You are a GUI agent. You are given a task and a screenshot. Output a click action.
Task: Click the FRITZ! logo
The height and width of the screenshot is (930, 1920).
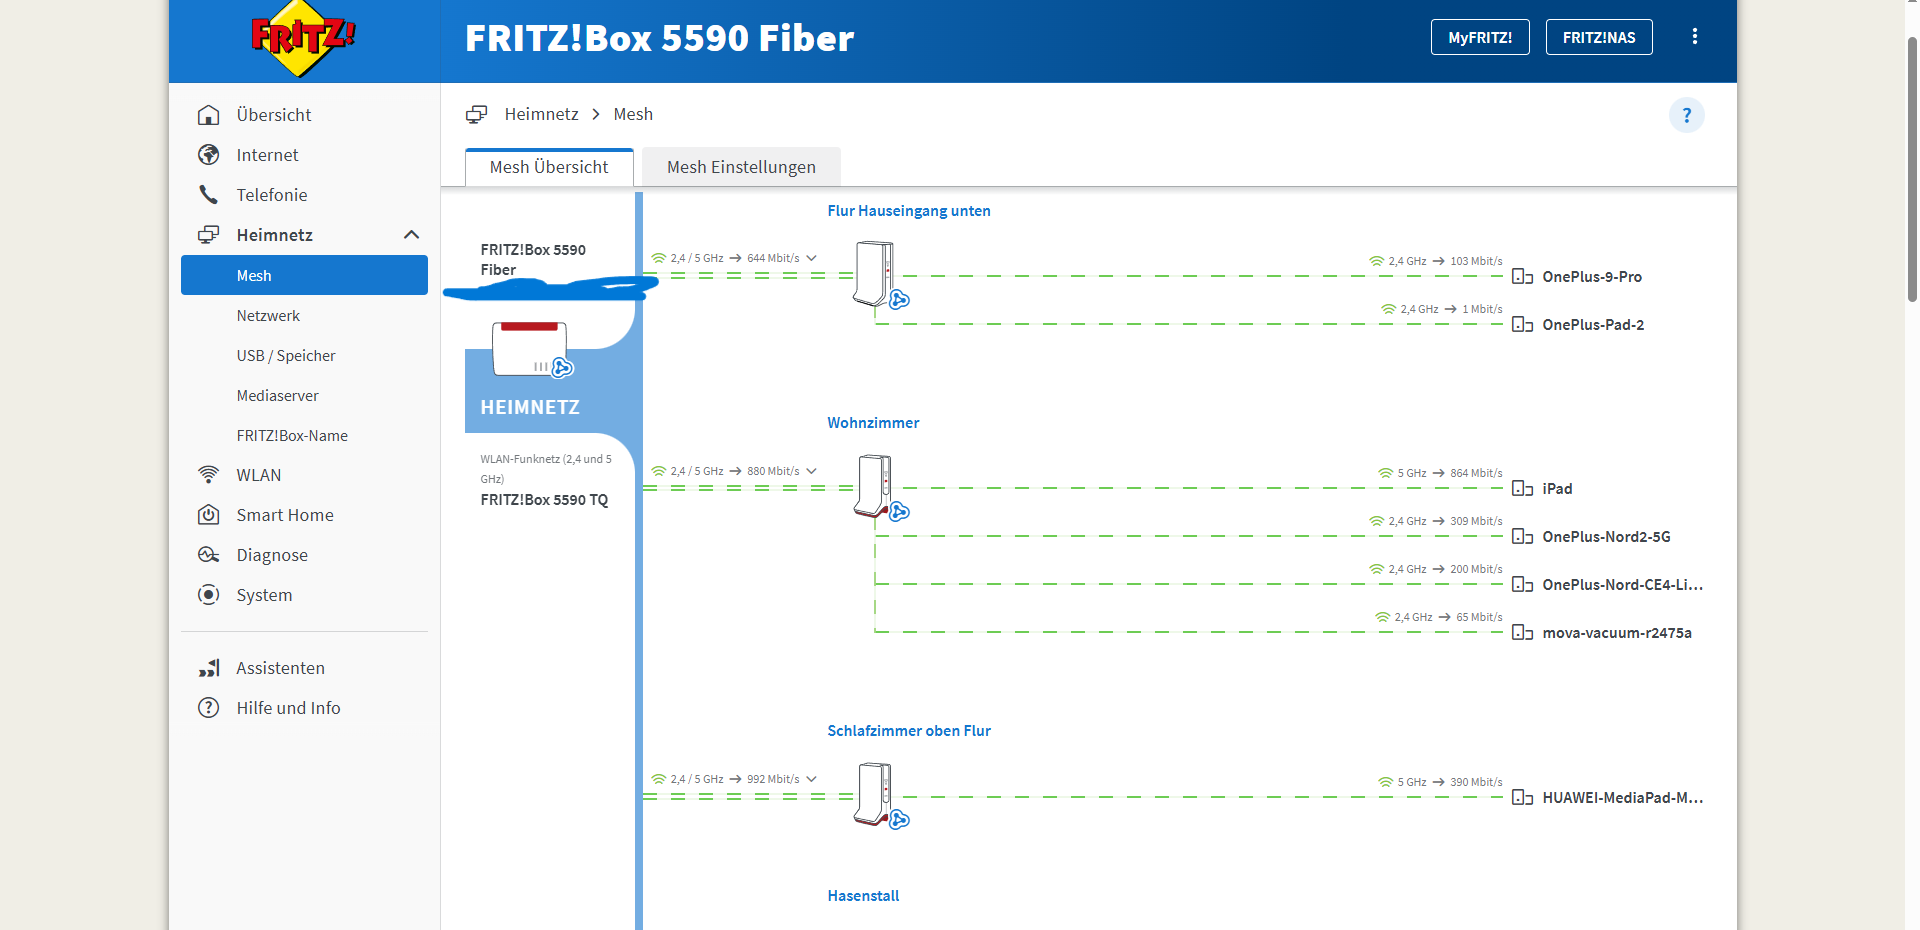click(303, 38)
